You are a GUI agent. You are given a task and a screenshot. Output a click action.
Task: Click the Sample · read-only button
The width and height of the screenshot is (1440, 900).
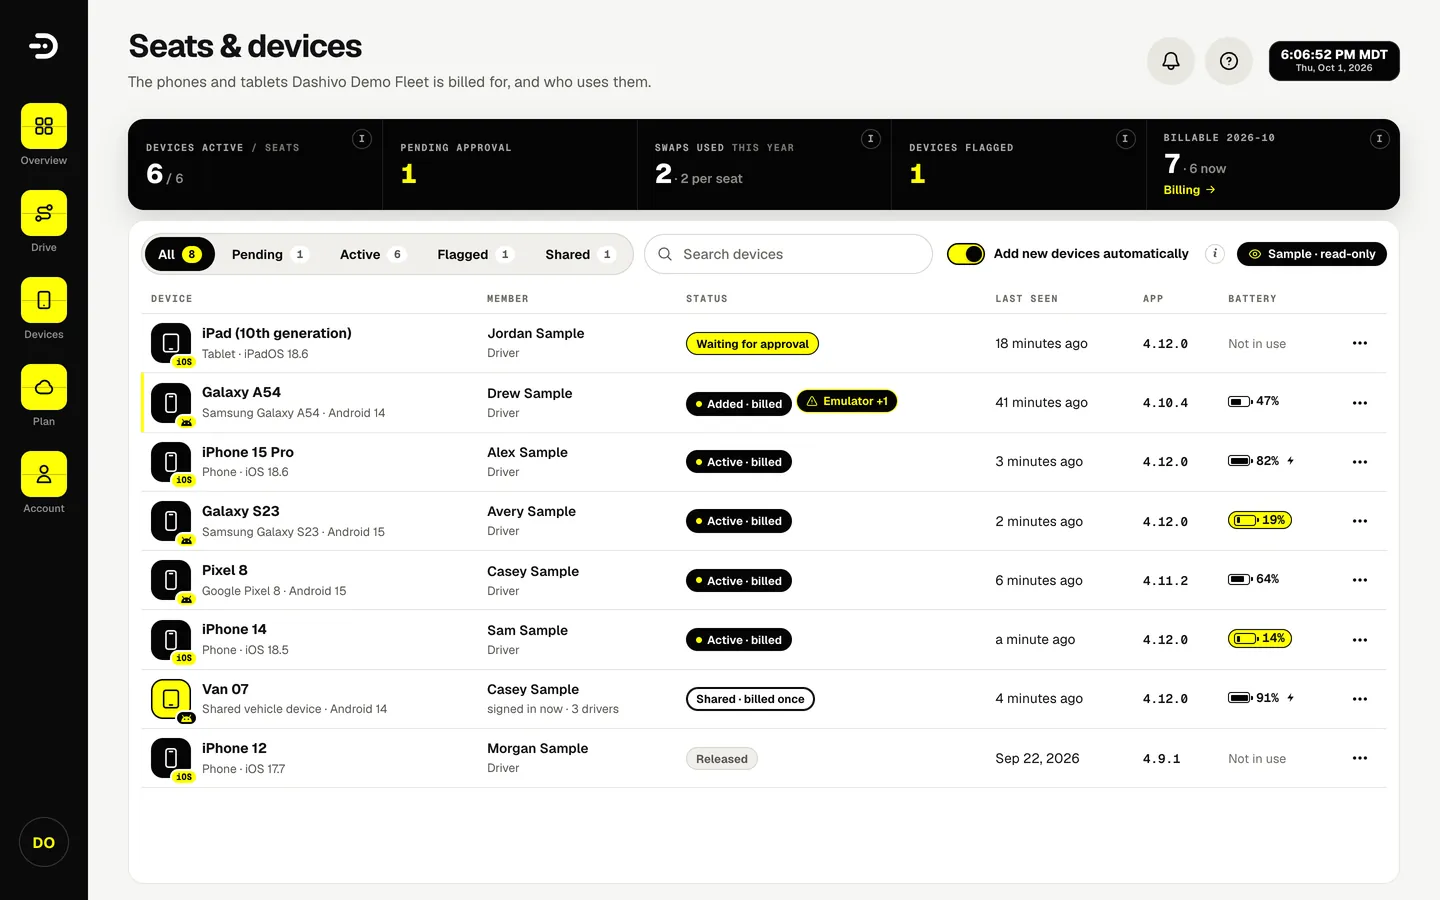pyautogui.click(x=1312, y=254)
